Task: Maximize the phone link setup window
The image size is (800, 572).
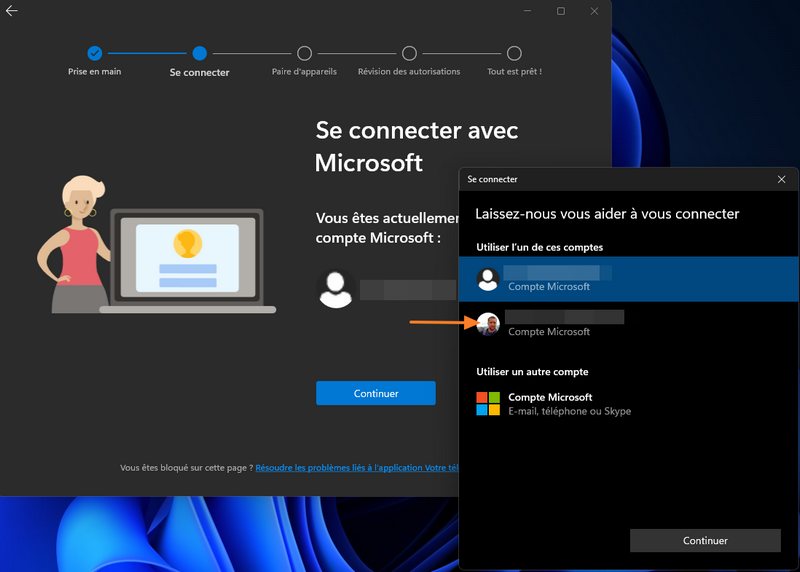Action: click(x=561, y=11)
